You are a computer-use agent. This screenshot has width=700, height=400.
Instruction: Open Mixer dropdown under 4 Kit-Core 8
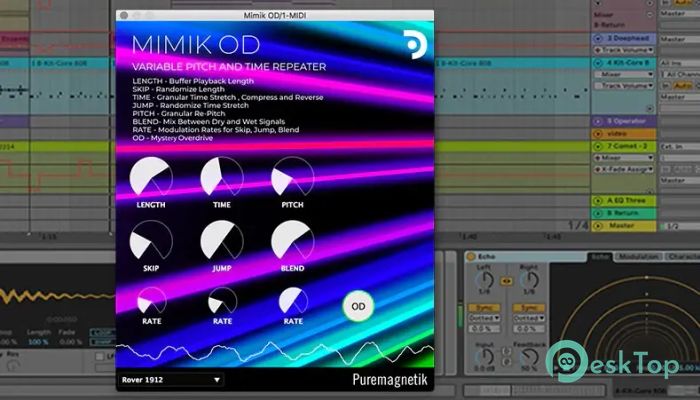(x=625, y=74)
